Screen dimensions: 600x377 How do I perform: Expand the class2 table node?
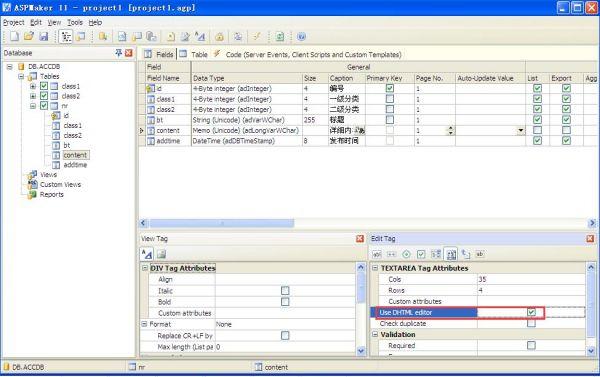pos(33,96)
